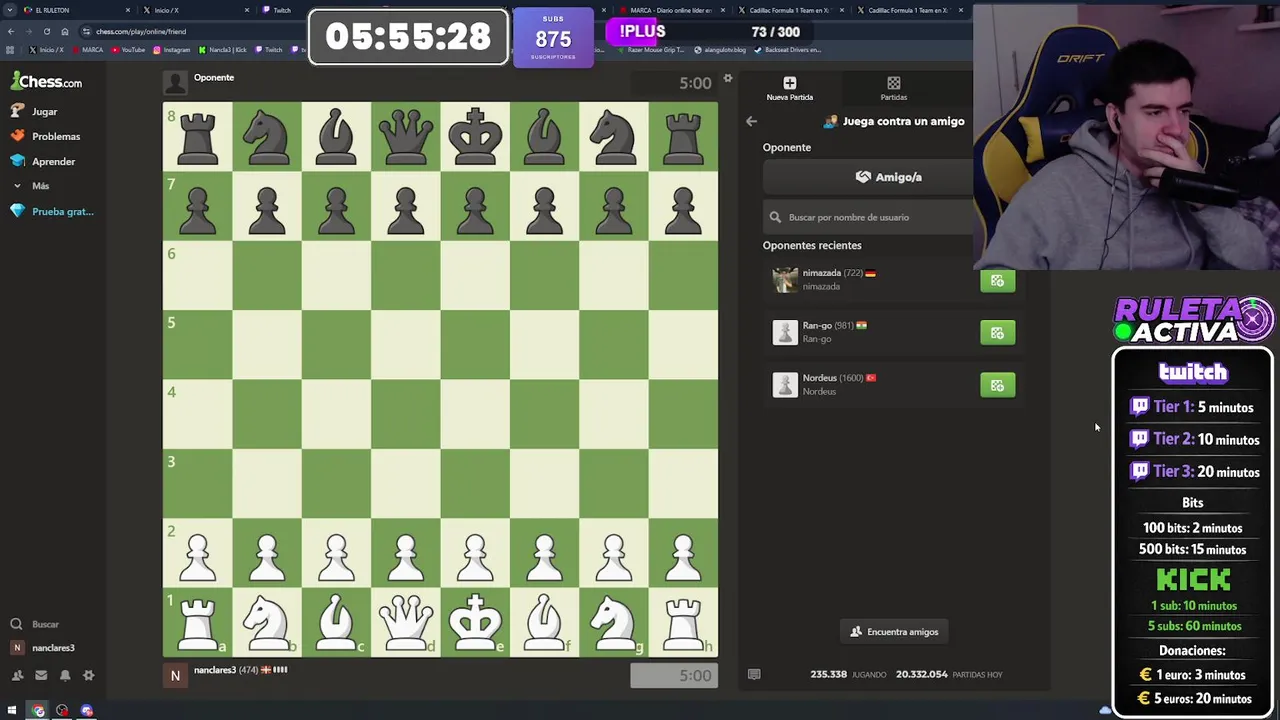
Task: Select the white bishop on f1
Action: (545, 622)
